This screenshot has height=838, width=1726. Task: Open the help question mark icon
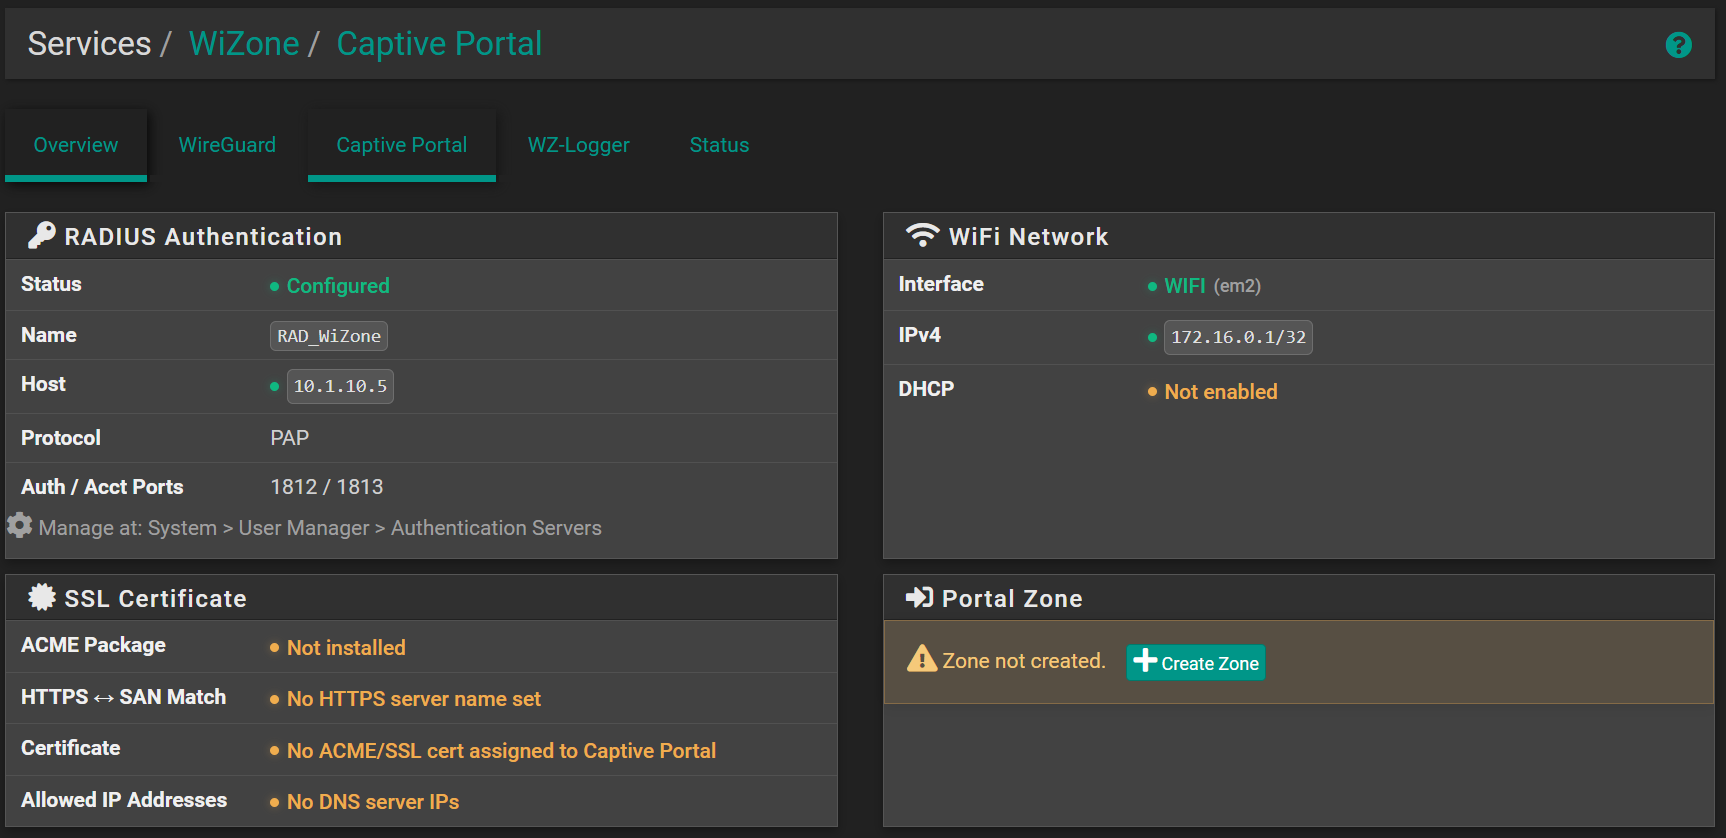(x=1678, y=45)
